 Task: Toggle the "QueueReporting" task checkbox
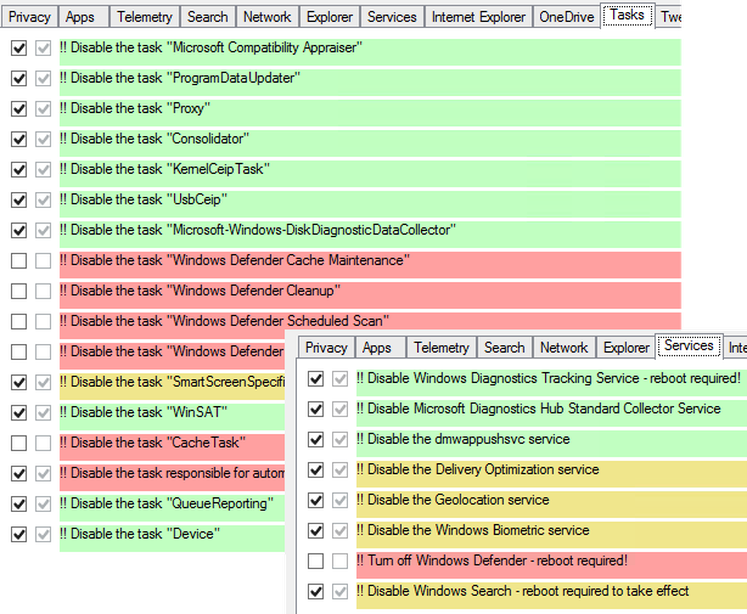click(19, 504)
